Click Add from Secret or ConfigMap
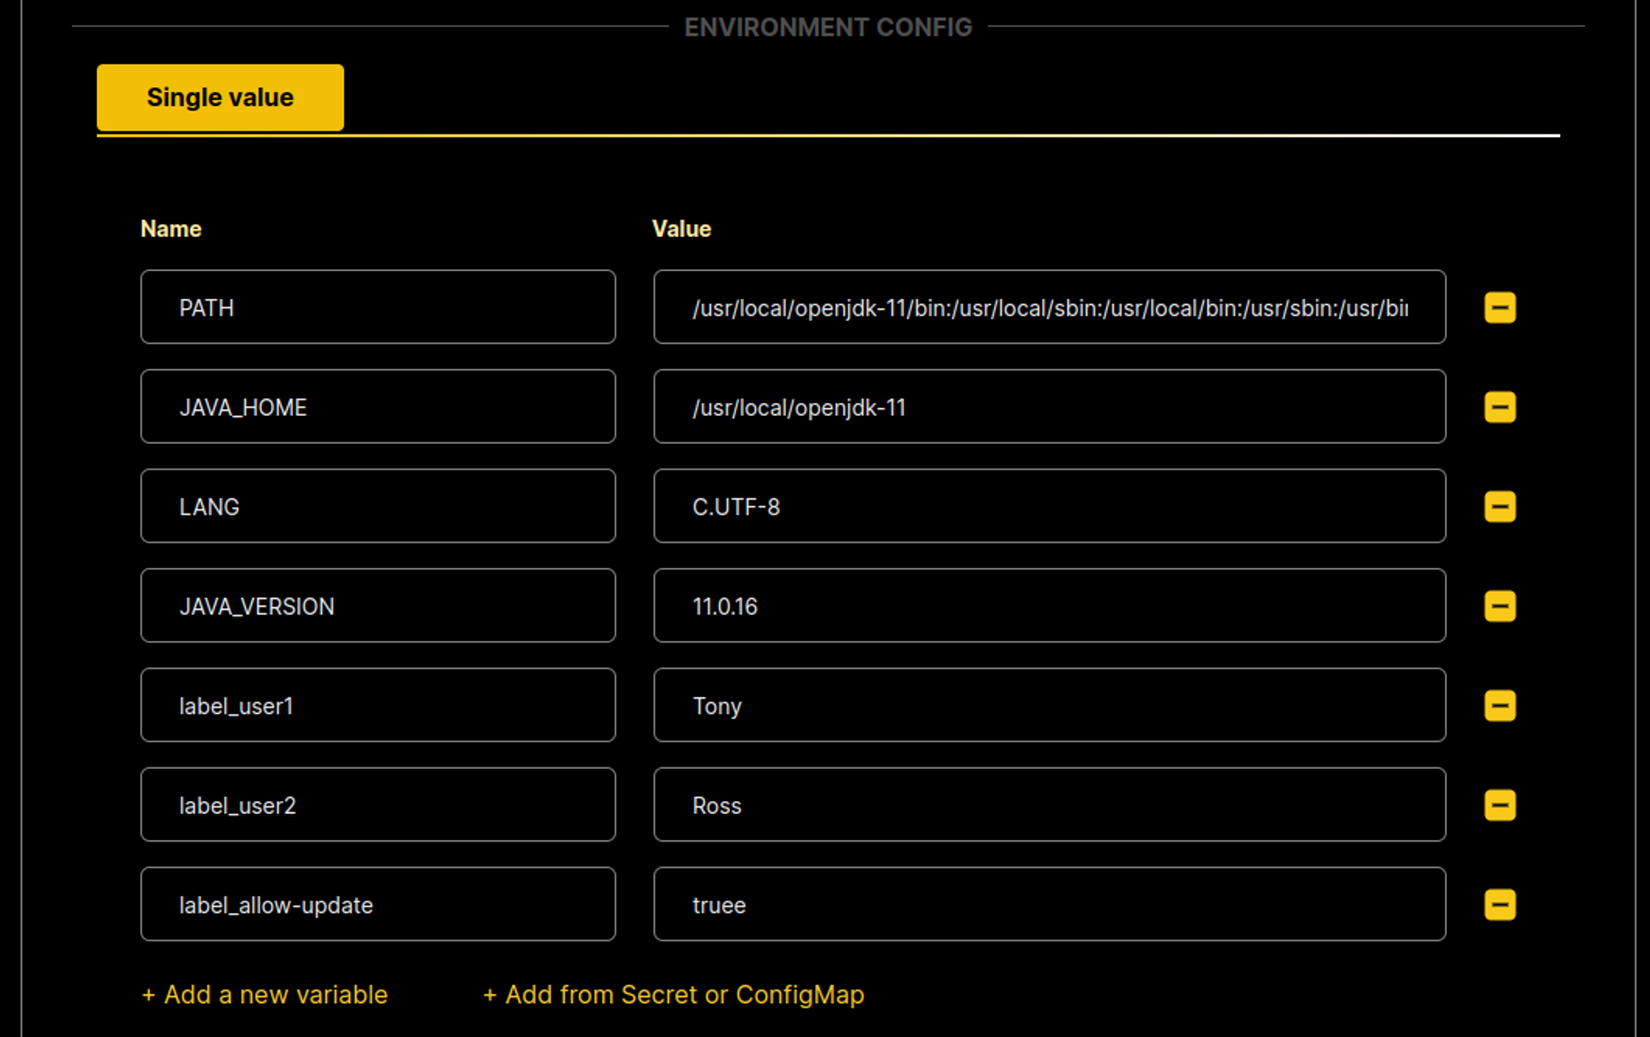The image size is (1650, 1037). [674, 995]
